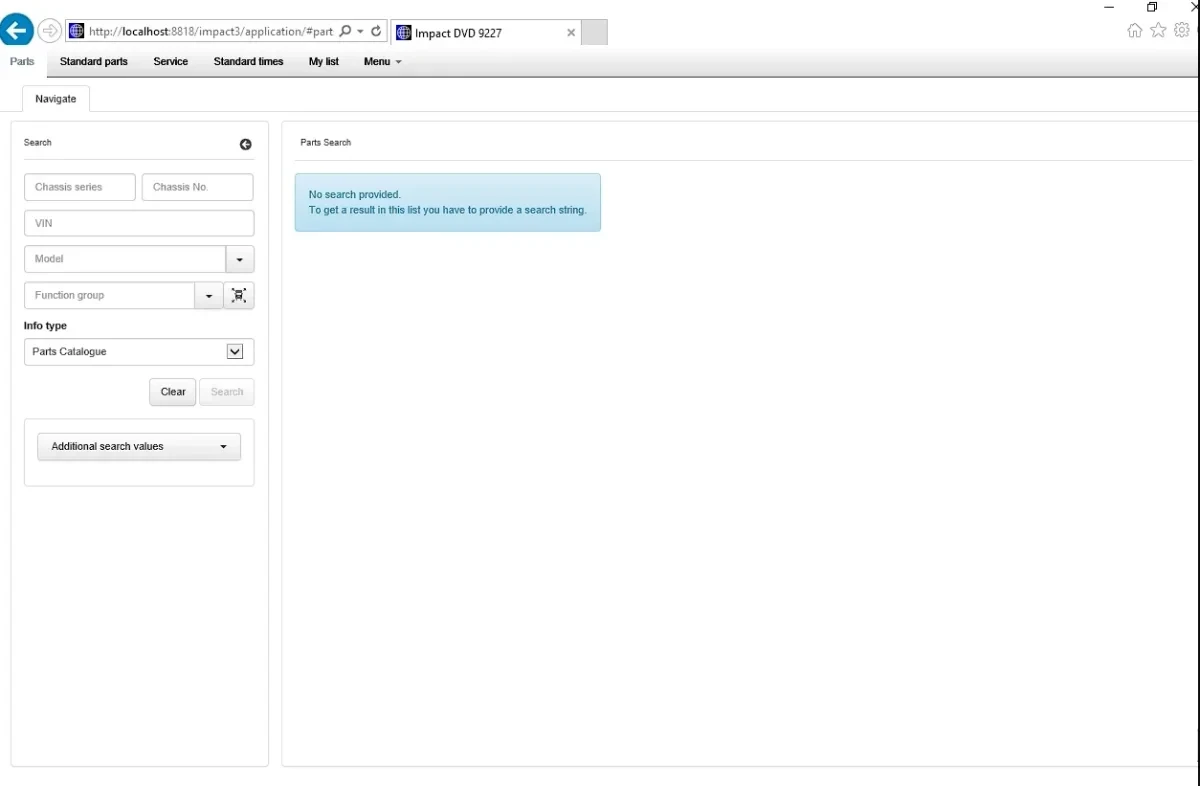Focus the Chassis No. input field
The width and height of the screenshot is (1200, 786).
198,187
